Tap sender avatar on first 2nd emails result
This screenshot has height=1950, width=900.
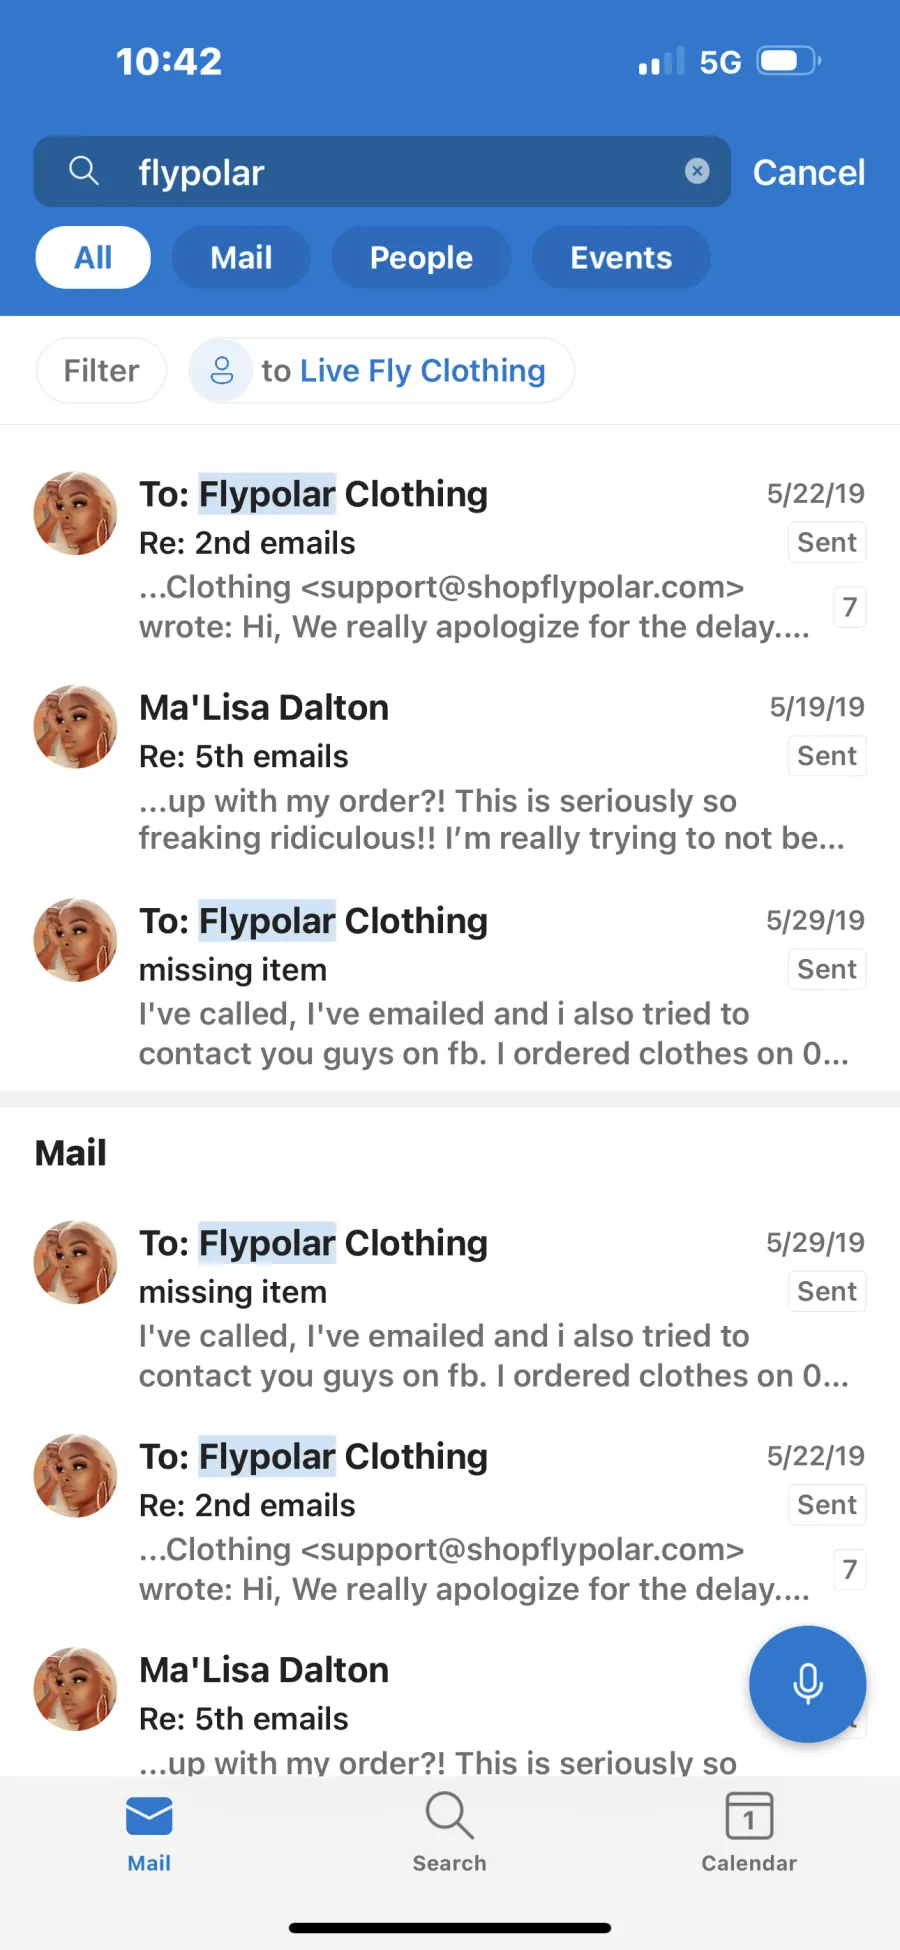pos(76,514)
